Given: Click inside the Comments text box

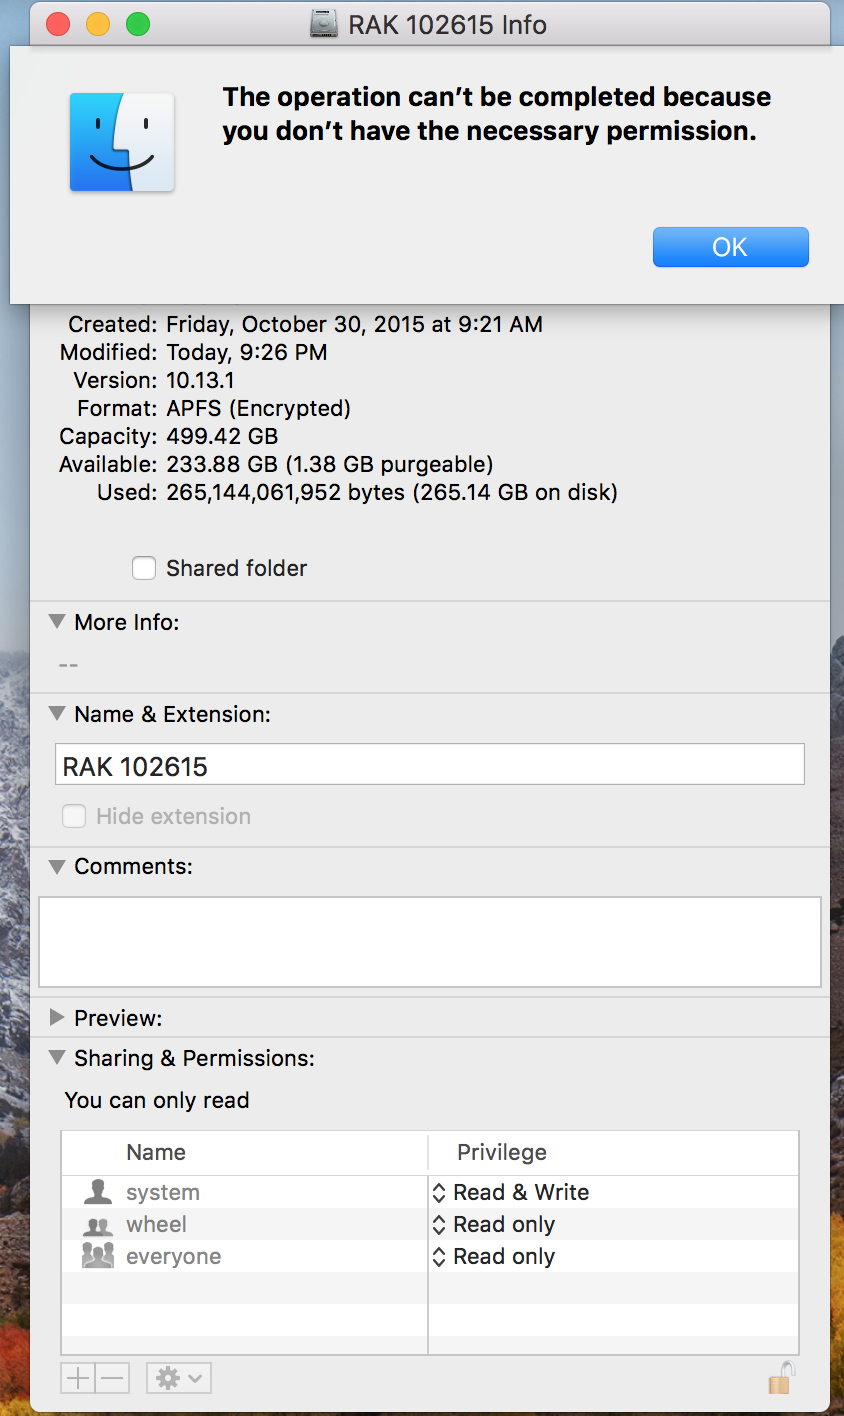Looking at the screenshot, I should 430,942.
